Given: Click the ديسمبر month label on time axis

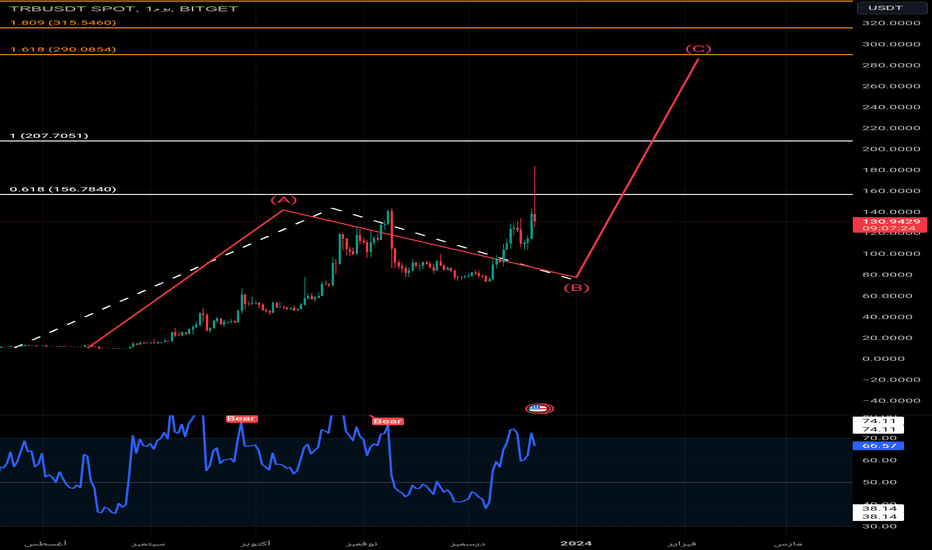Looking at the screenshot, I should click(x=467, y=543).
